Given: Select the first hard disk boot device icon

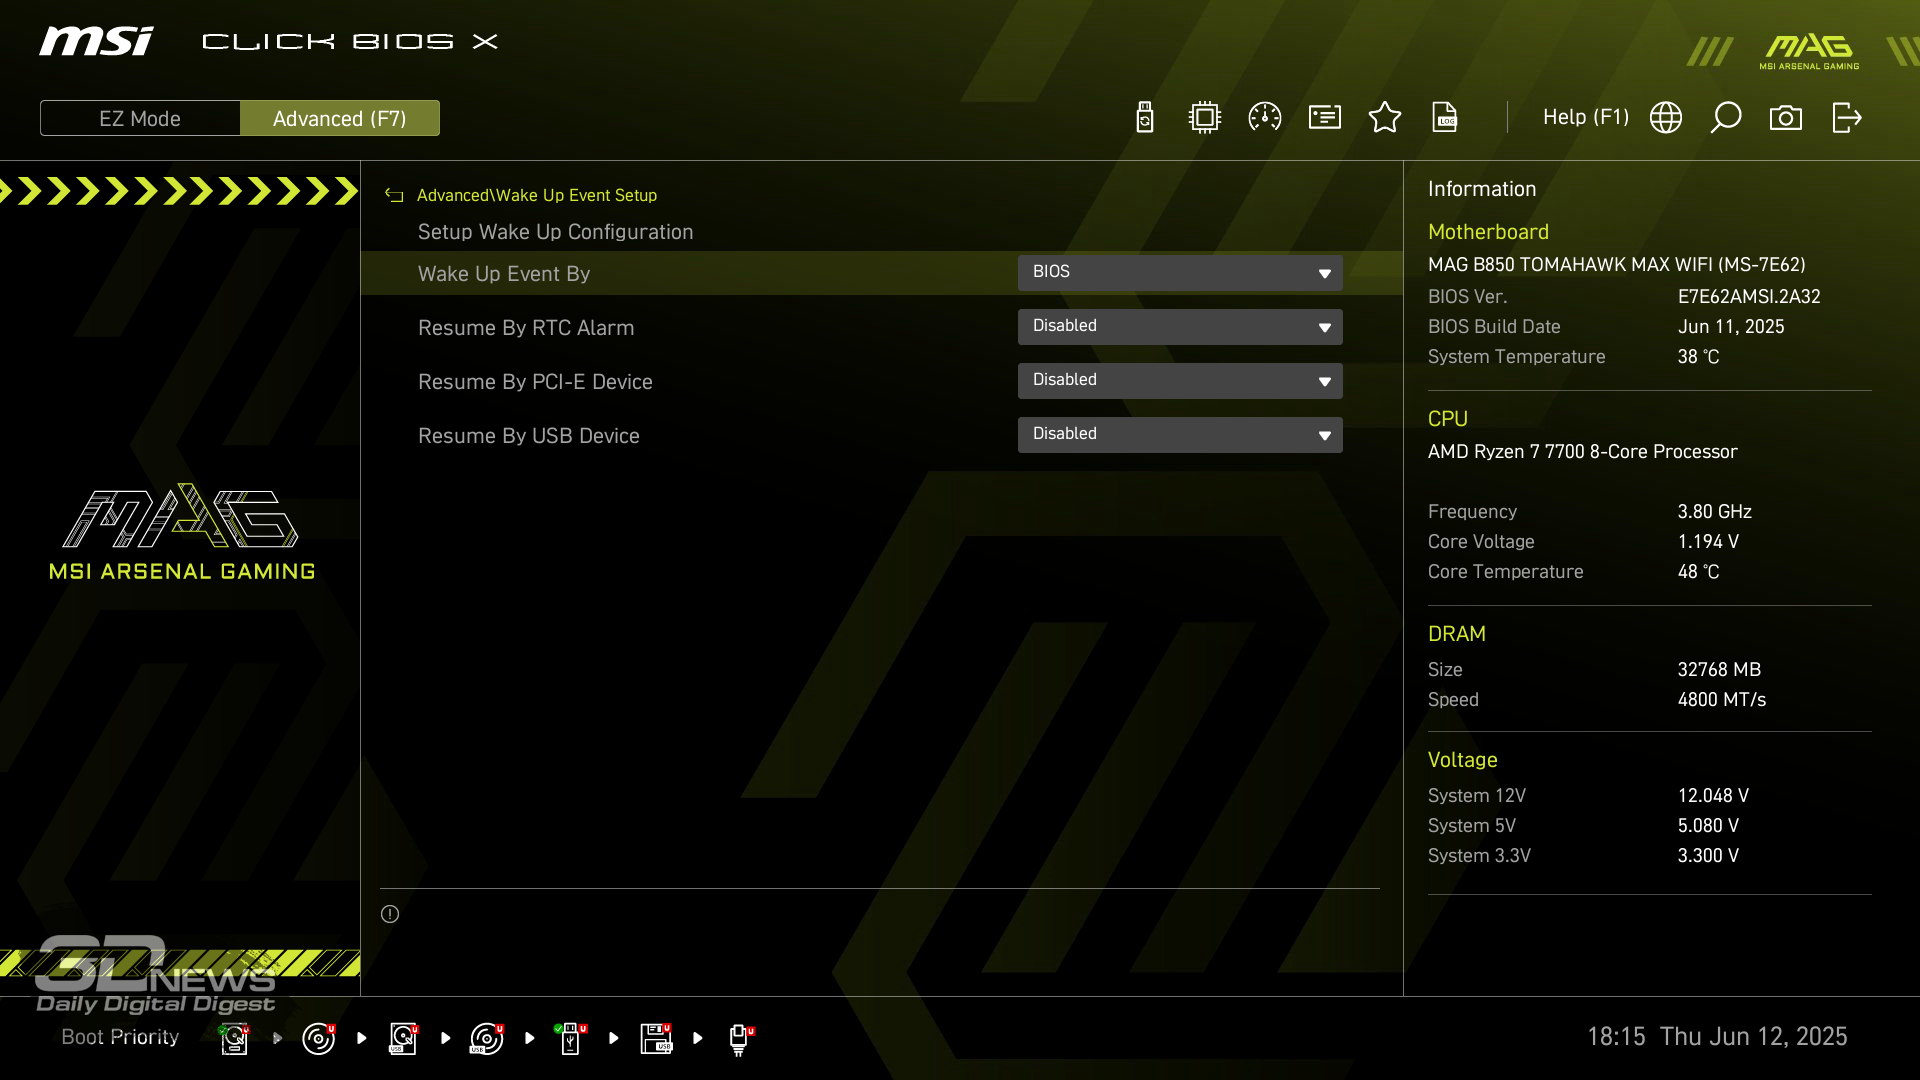Looking at the screenshot, I should 234,1038.
